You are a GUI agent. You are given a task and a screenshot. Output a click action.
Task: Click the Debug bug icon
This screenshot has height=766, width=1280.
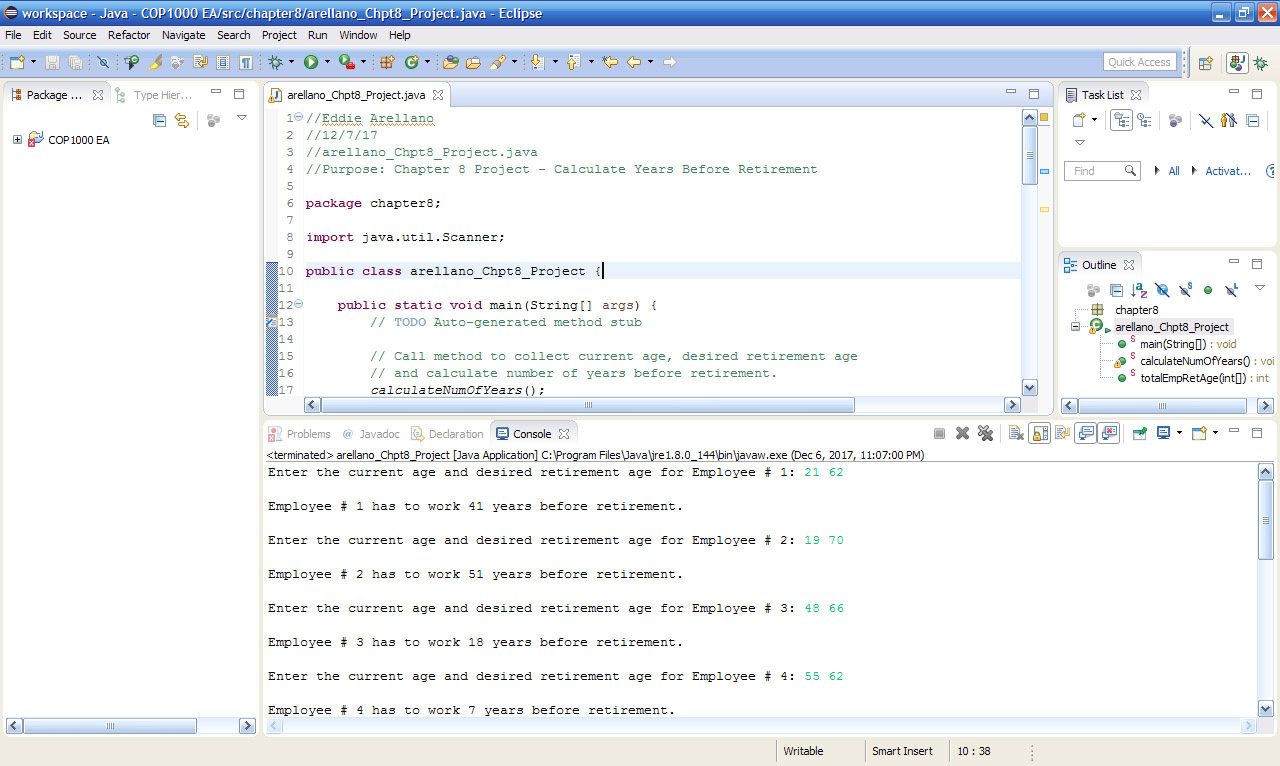tap(275, 62)
